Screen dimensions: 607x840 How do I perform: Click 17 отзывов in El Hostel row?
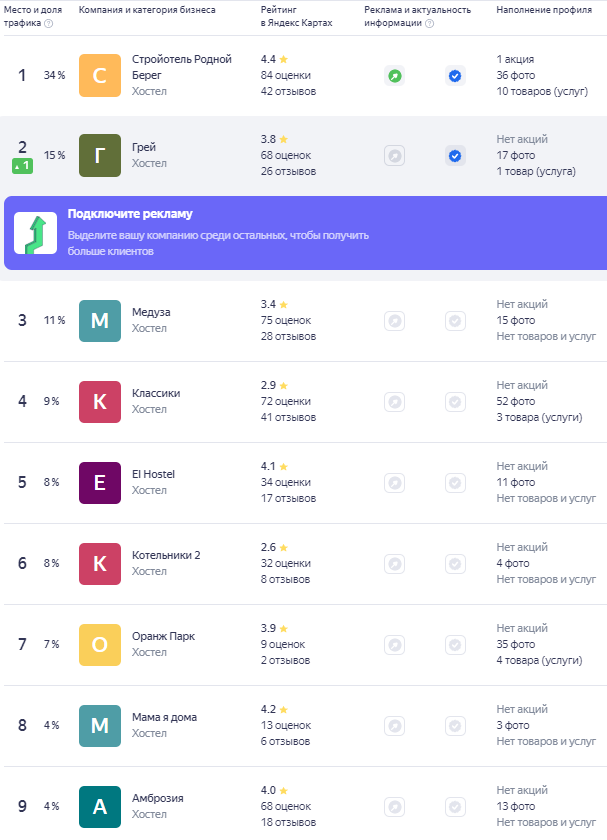[288, 498]
